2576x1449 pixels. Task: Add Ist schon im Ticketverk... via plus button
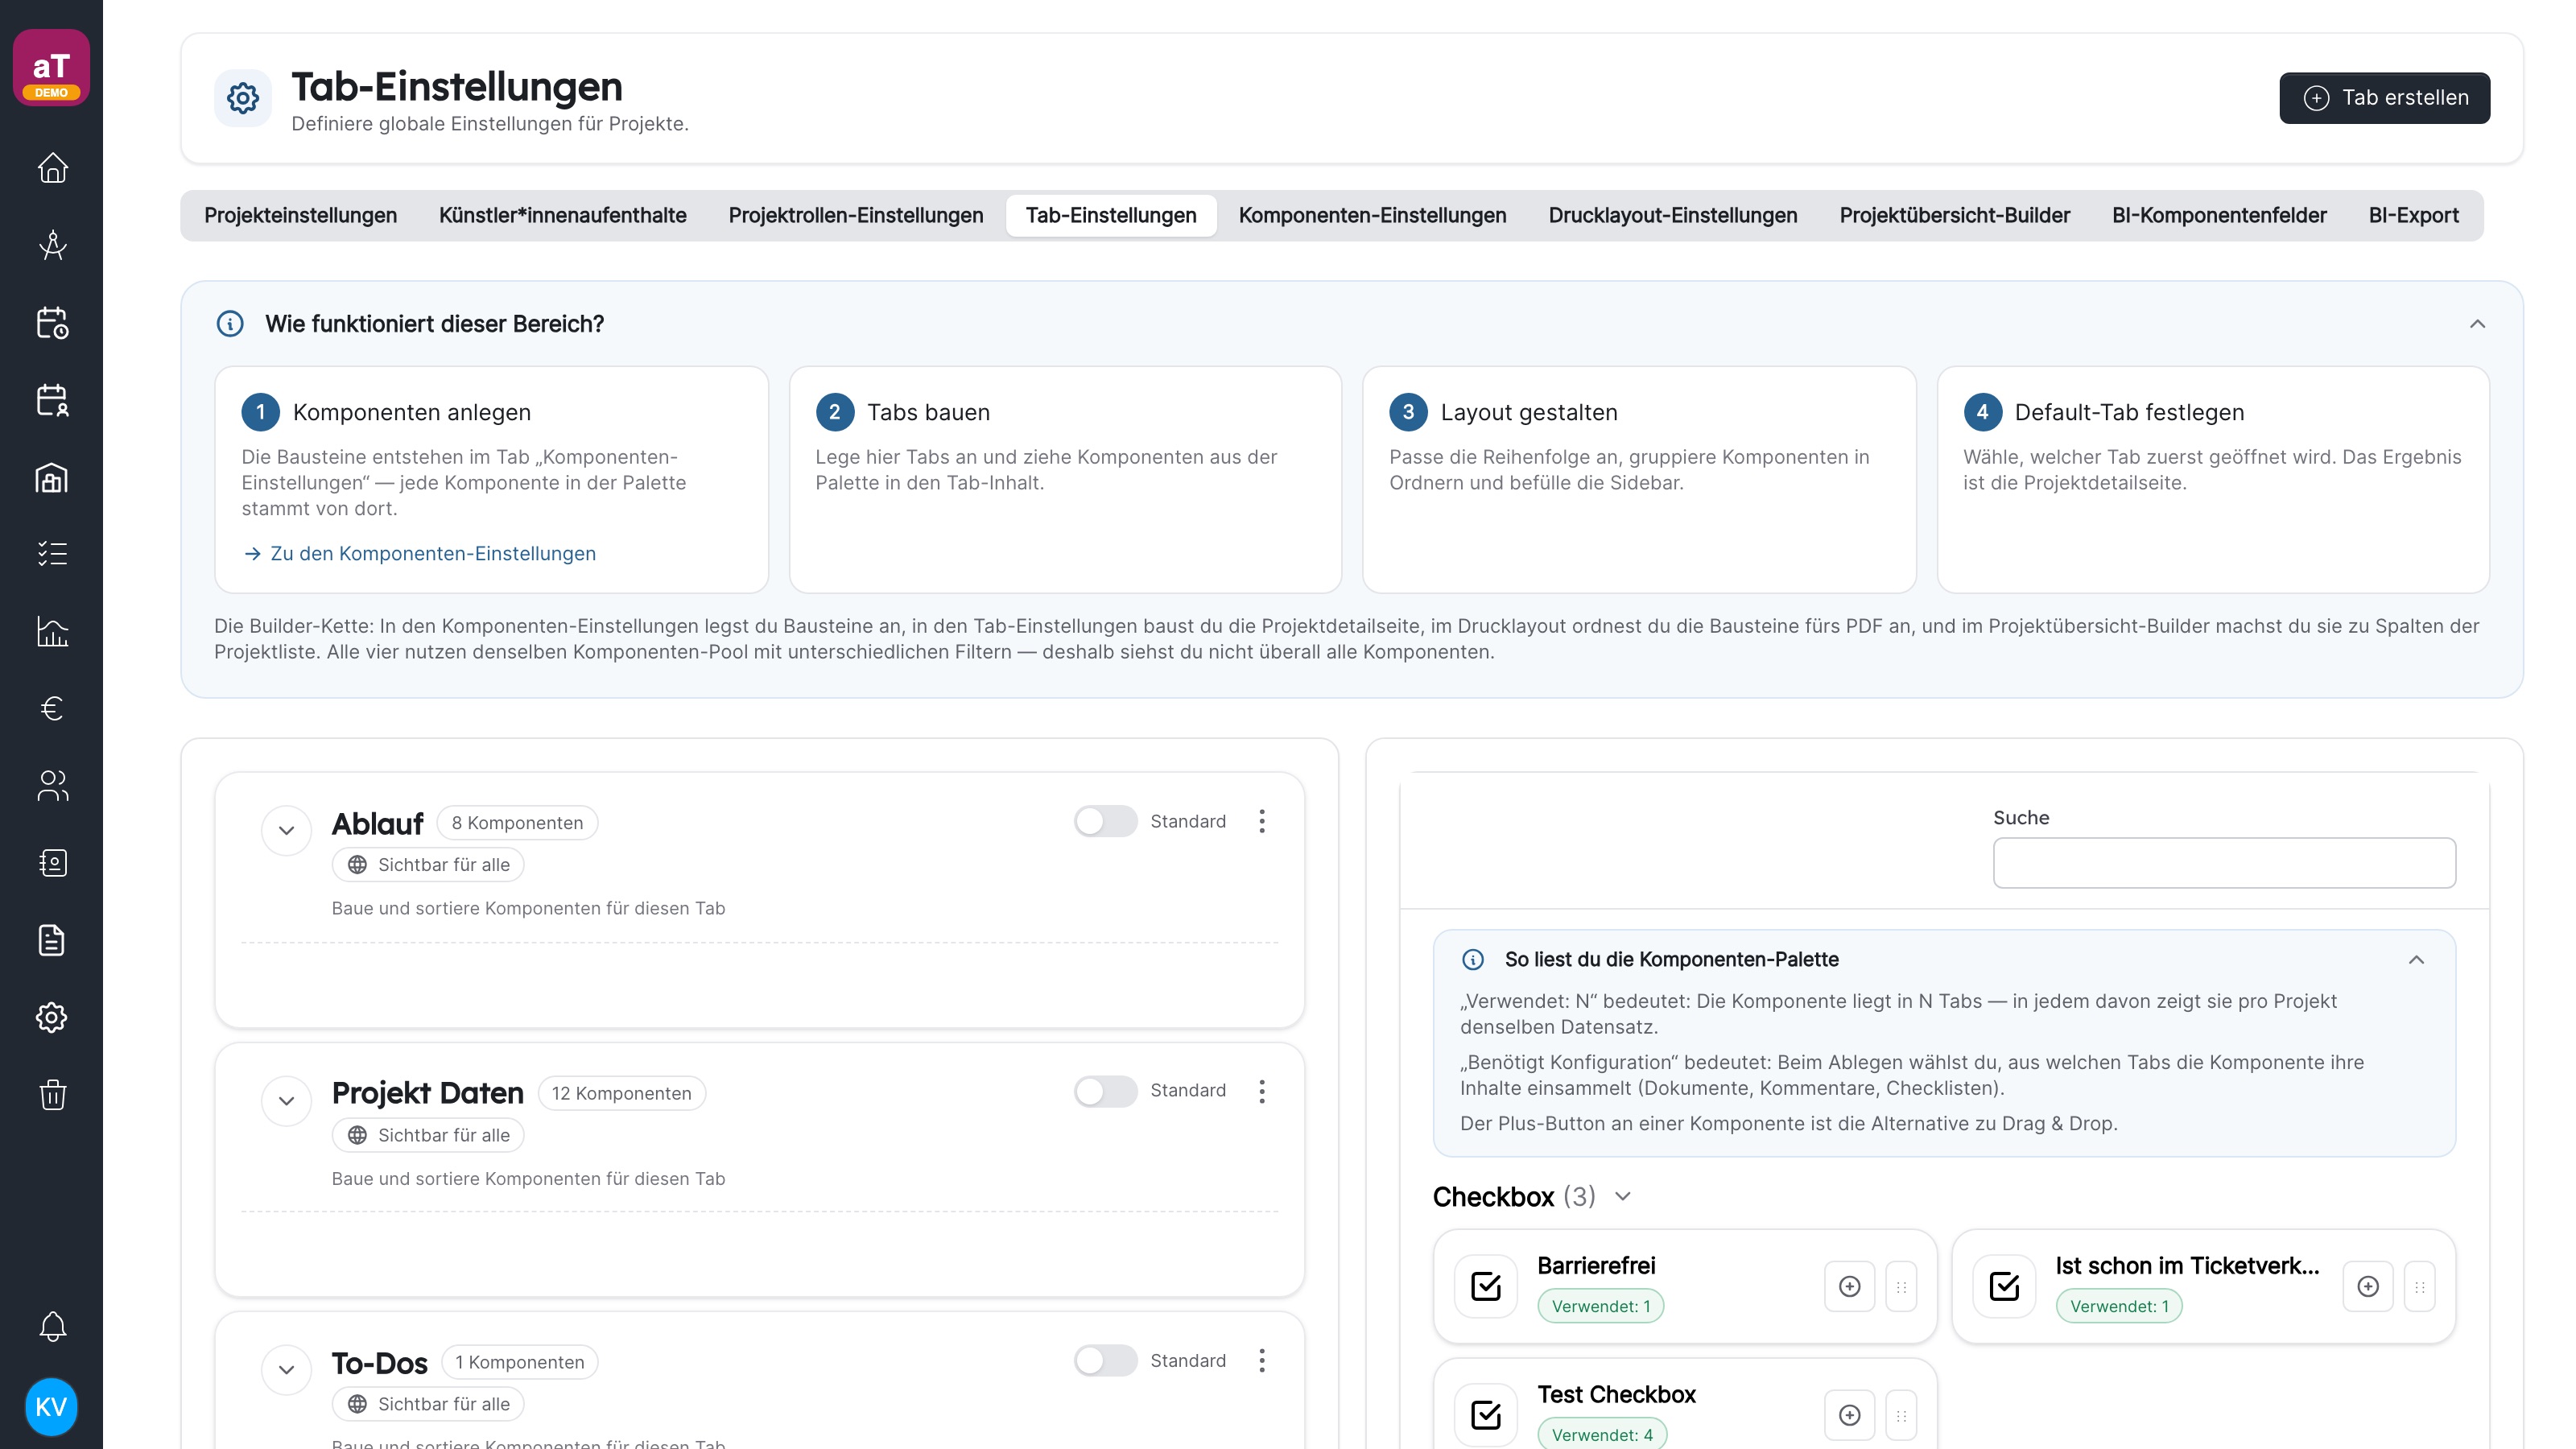(x=2368, y=1286)
